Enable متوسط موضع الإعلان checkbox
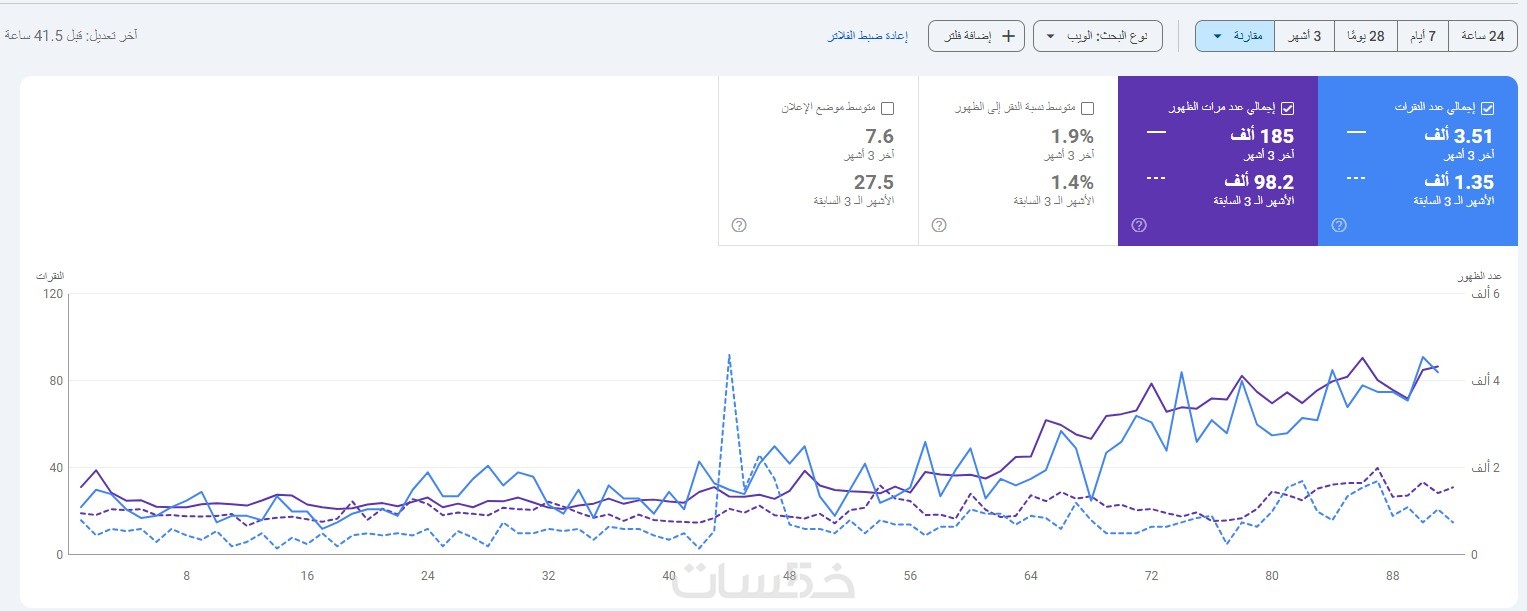The image size is (1527, 611). click(x=887, y=108)
